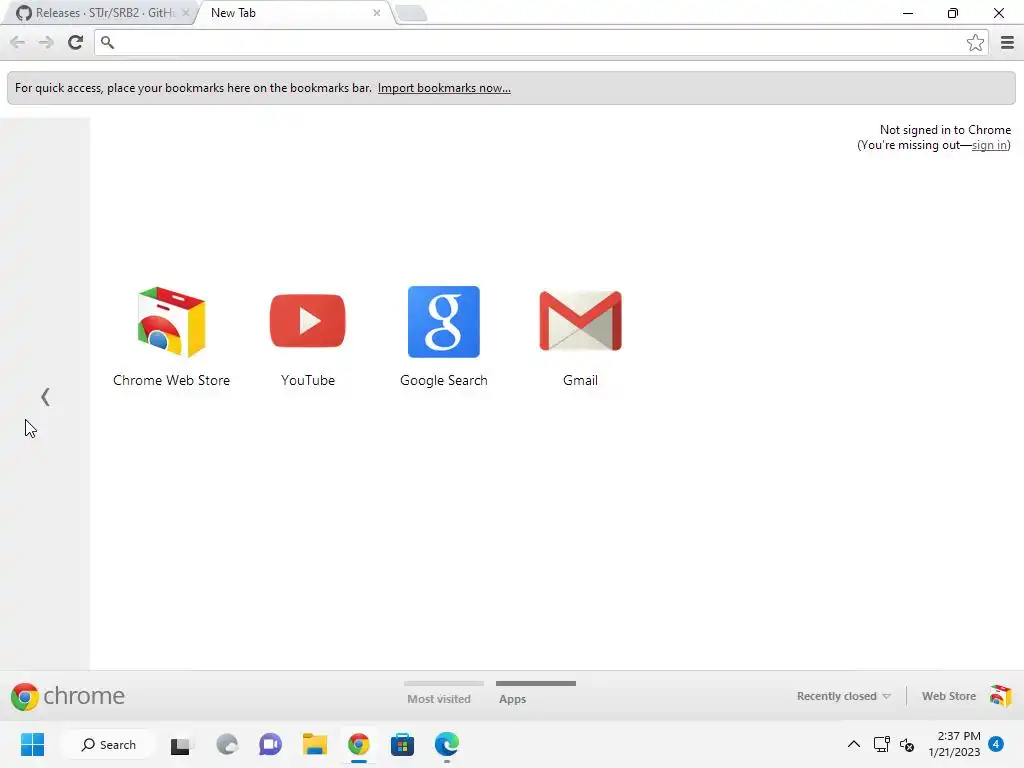Image resolution: width=1024 pixels, height=768 pixels.
Task: Reload the current page
Action: click(x=76, y=42)
